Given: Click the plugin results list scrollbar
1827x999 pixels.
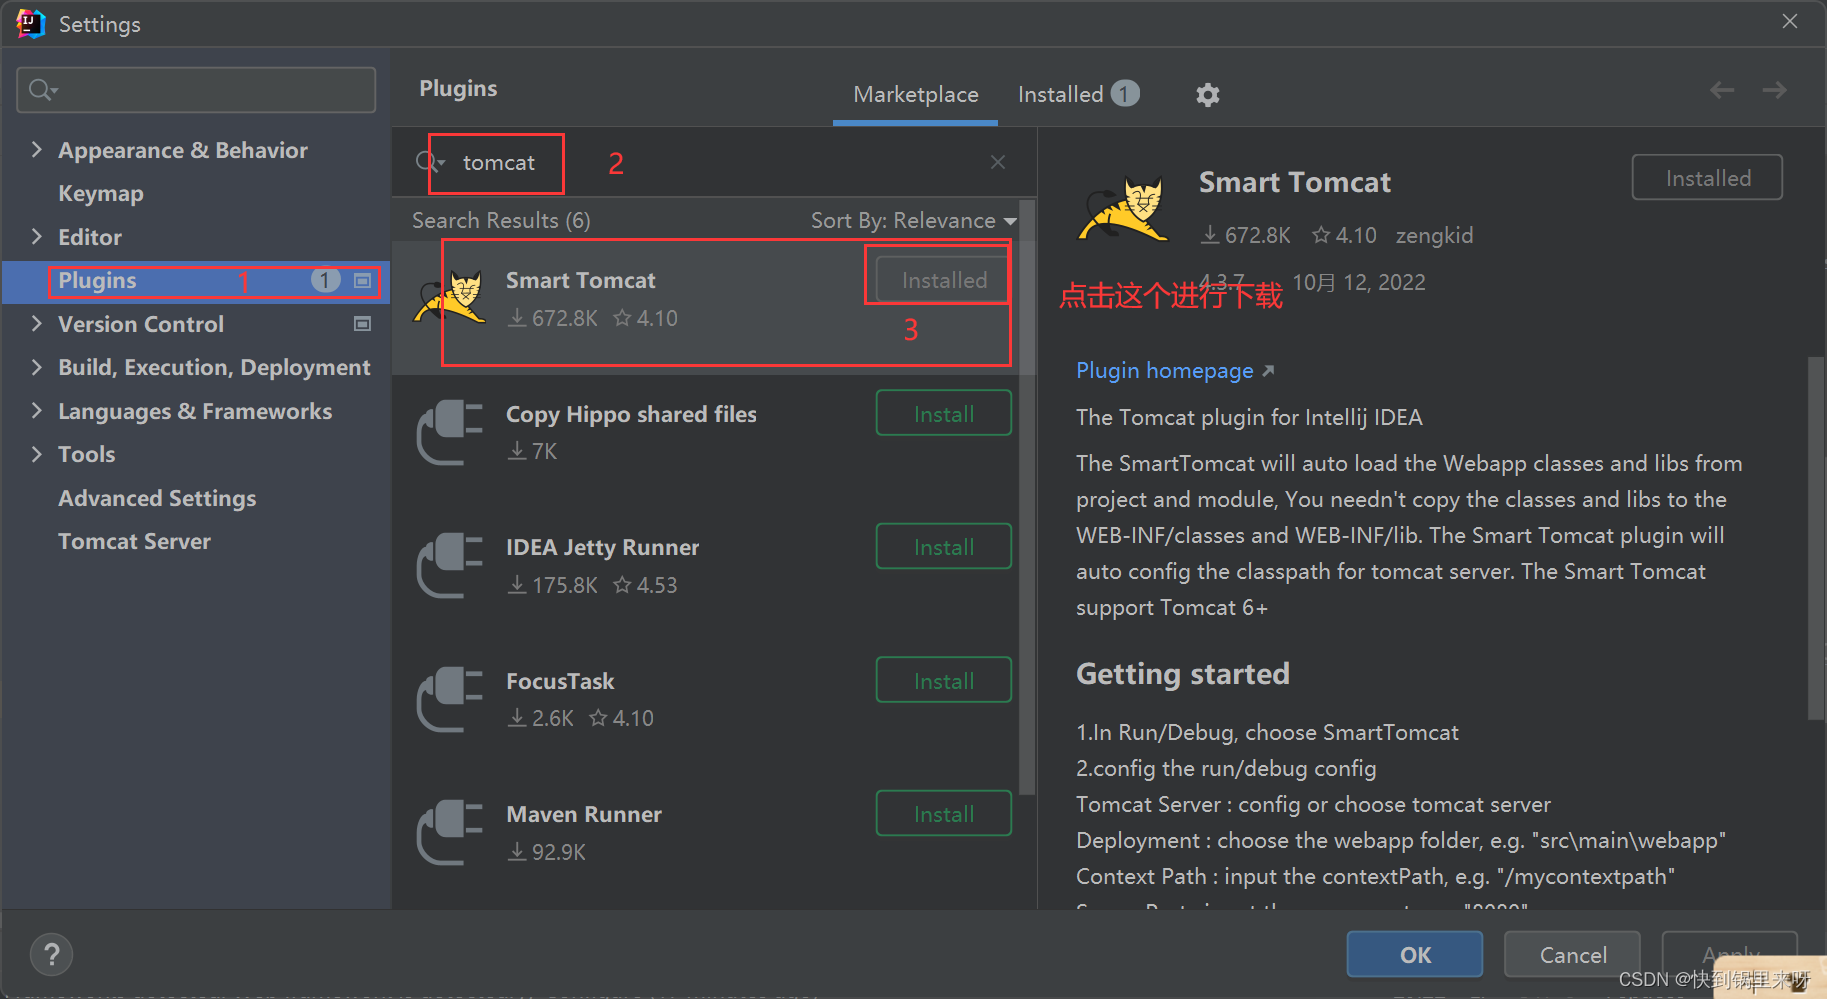Looking at the screenshot, I should point(1026,495).
